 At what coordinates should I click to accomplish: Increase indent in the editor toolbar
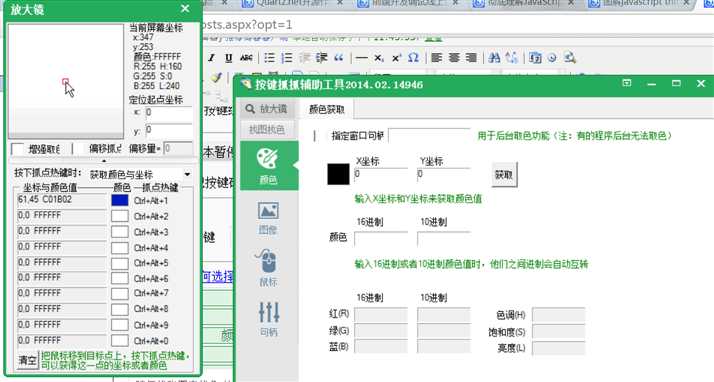click(322, 58)
